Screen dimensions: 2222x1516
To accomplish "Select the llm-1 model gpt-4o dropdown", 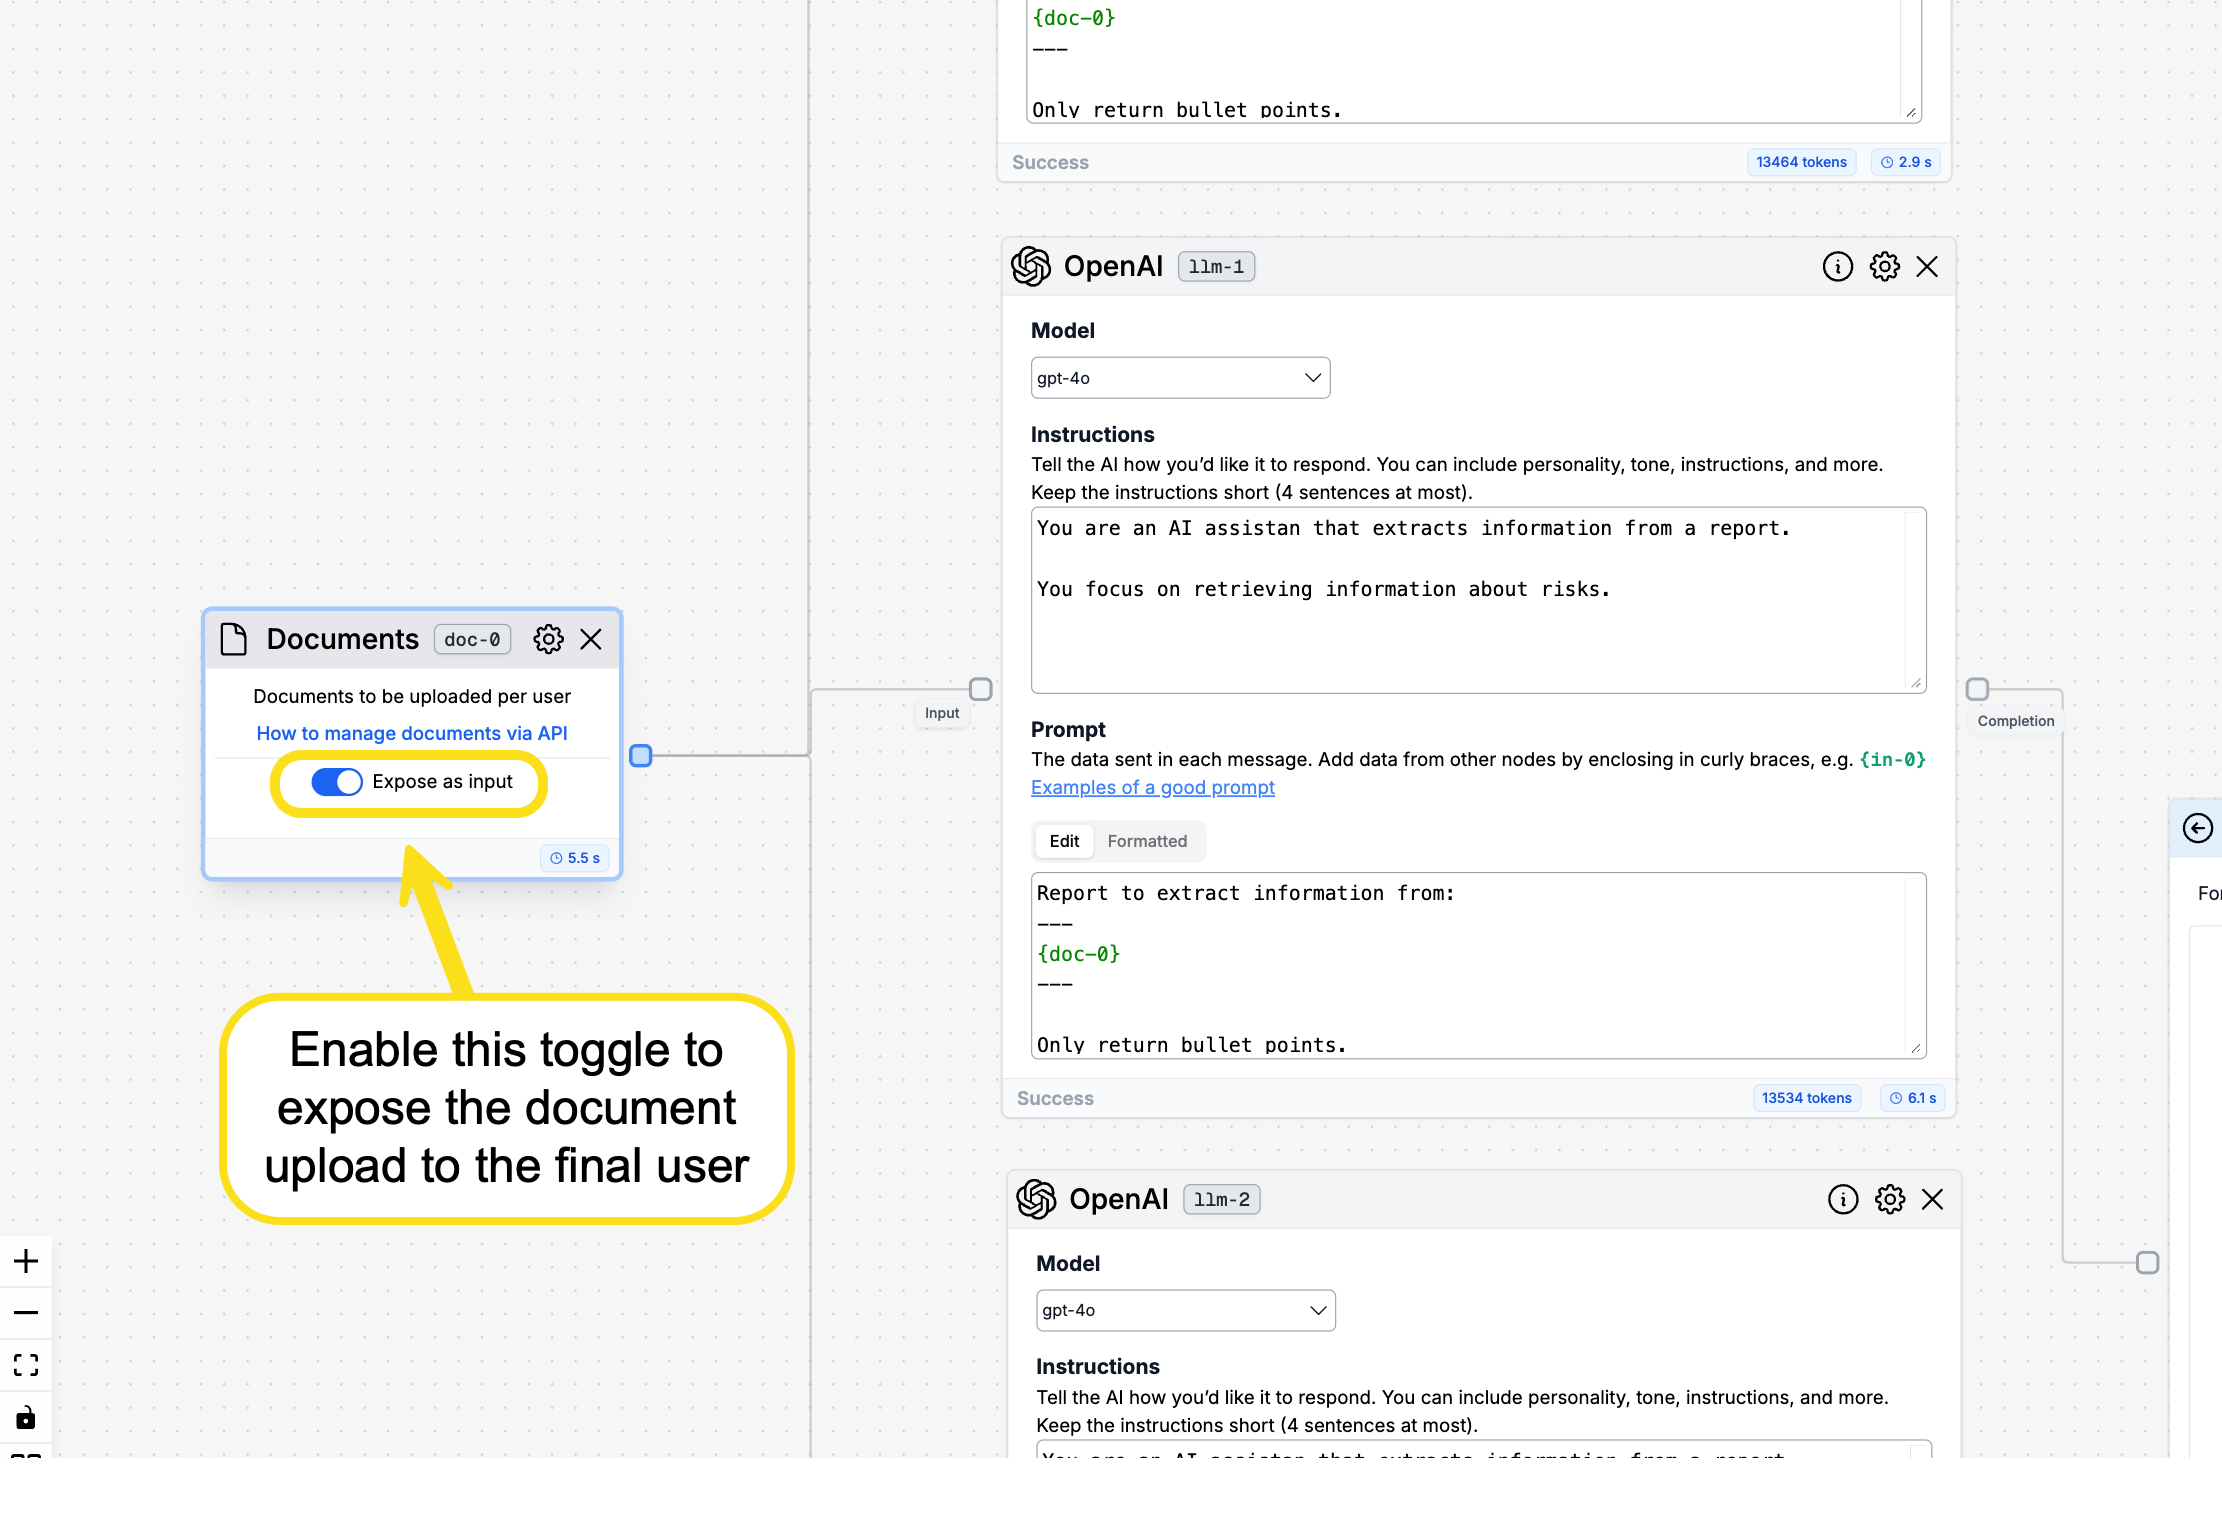I will [1179, 378].
